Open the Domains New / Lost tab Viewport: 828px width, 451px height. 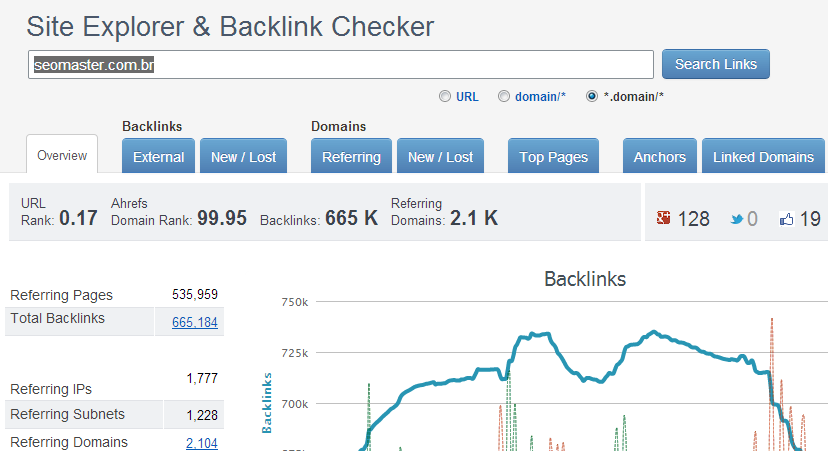tap(440, 156)
